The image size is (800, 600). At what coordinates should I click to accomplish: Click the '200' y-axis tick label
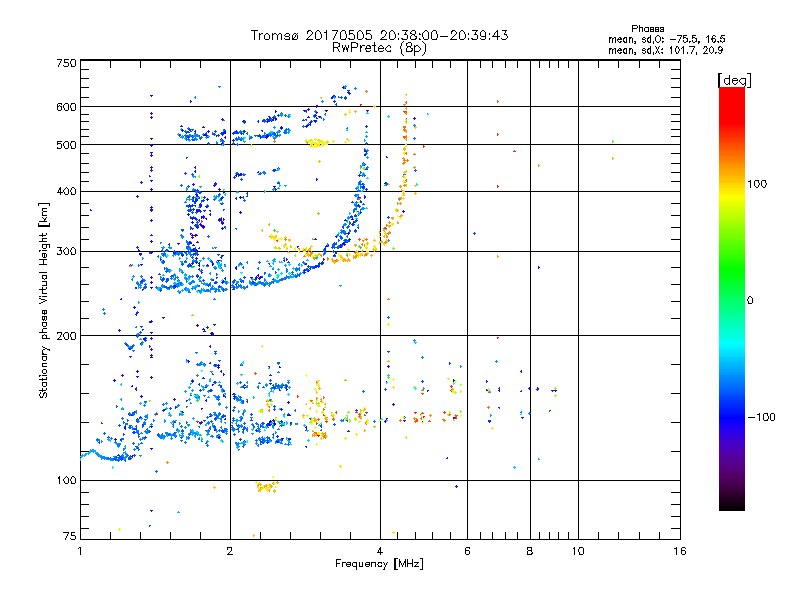pos(66,336)
